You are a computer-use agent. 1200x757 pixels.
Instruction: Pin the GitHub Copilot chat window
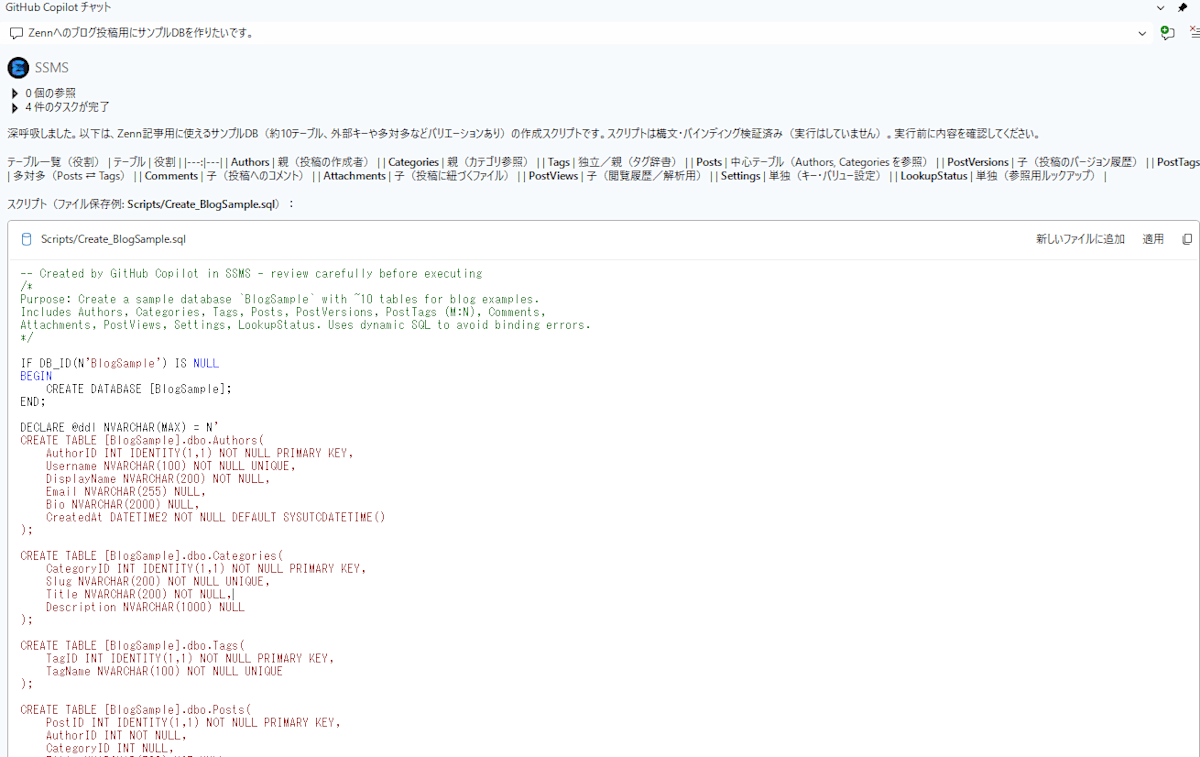tap(1182, 8)
